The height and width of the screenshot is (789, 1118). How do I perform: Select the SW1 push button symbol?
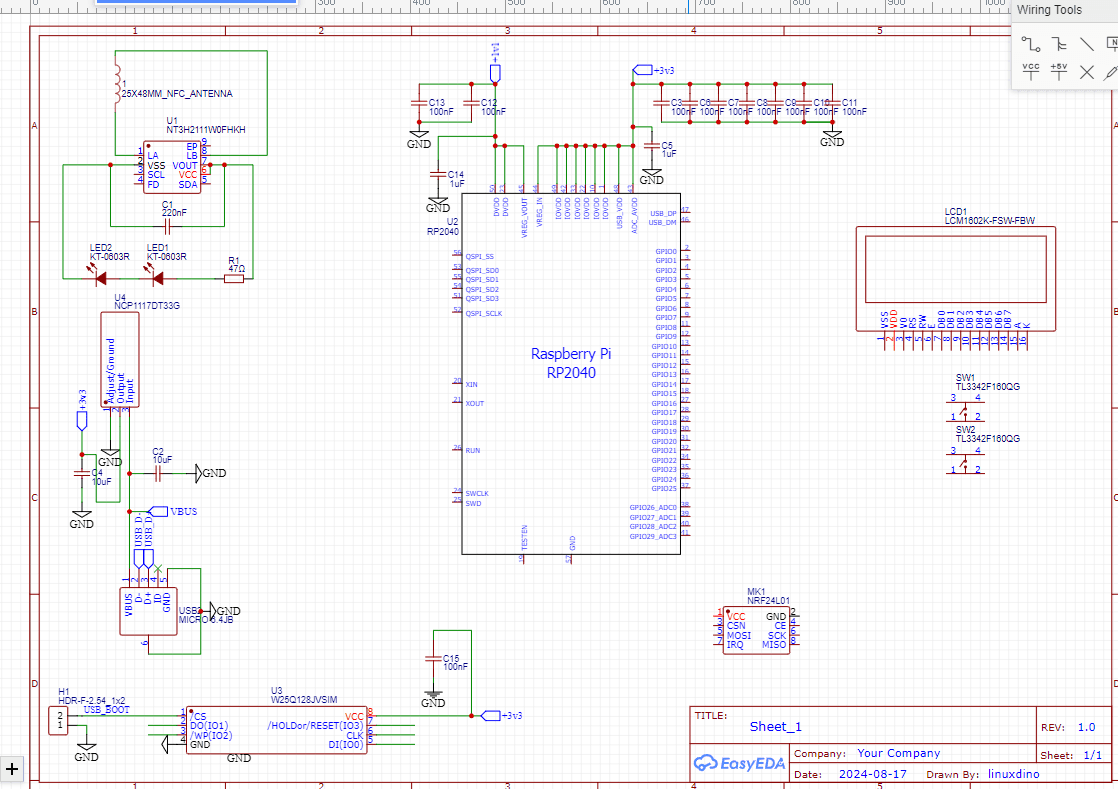[x=965, y=407]
